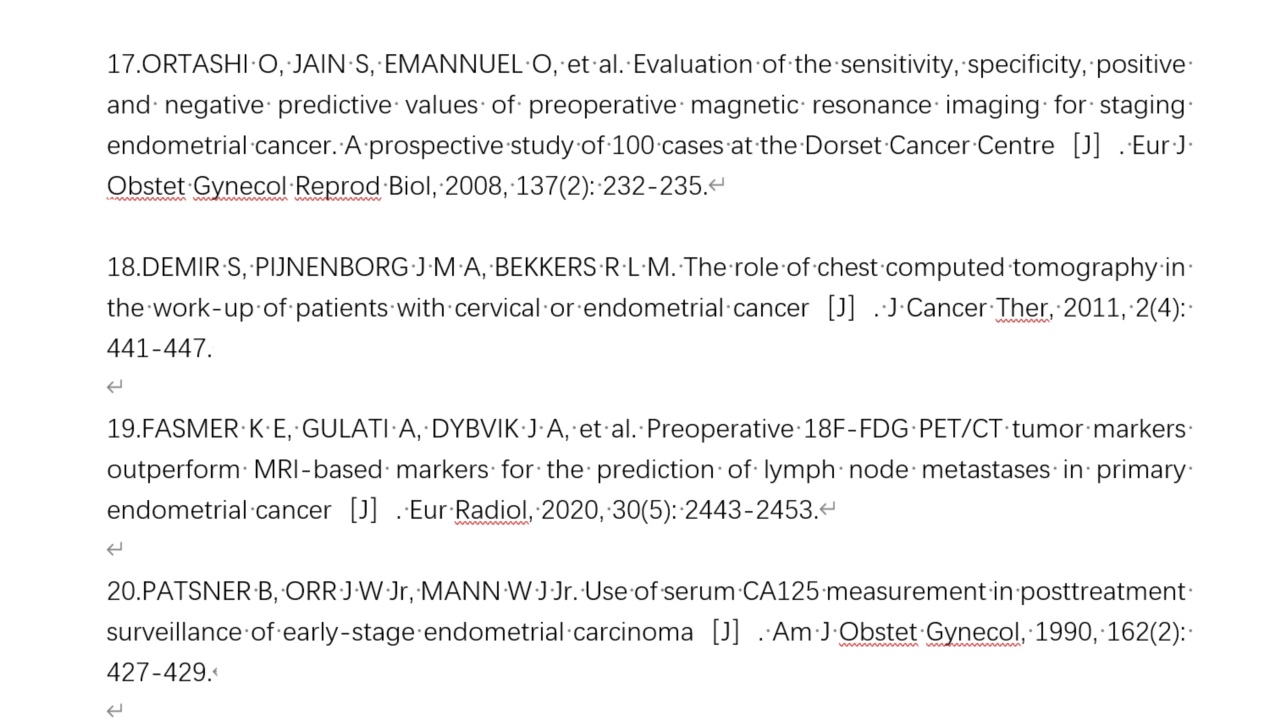Click the underlined word 'Obstet' in reference 17
Viewport: 1280px width, 720px height.
[146, 186]
